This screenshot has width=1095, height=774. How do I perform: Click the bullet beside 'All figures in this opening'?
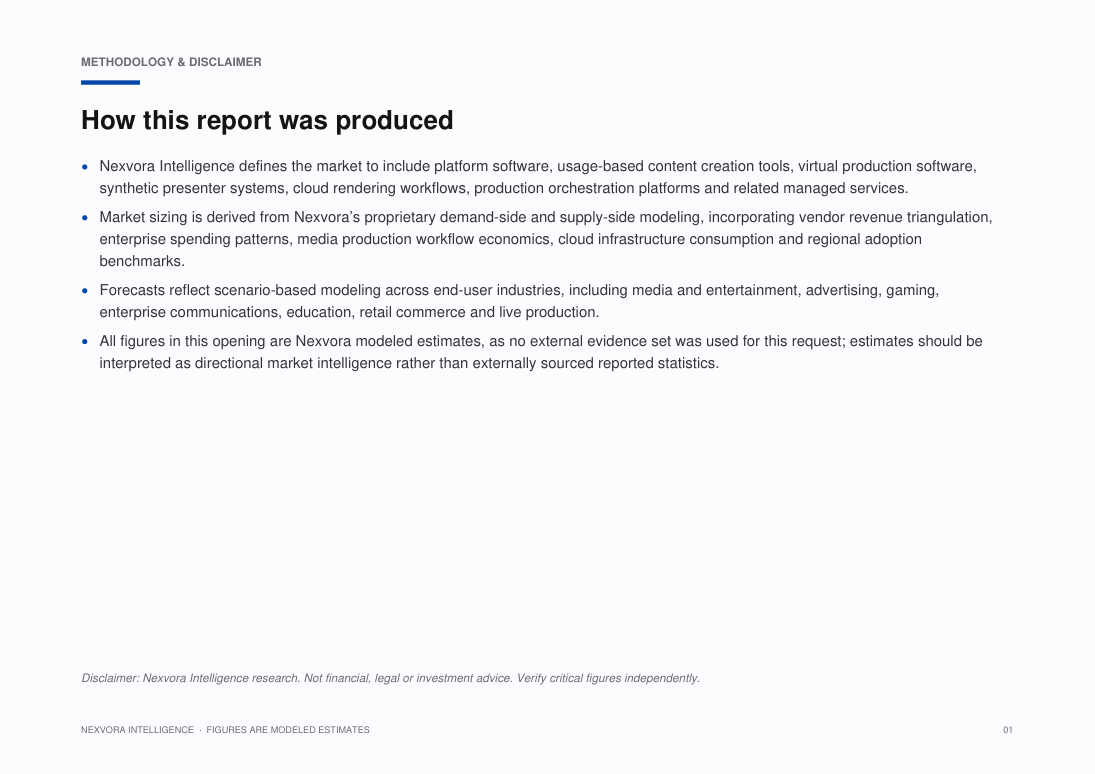85,342
